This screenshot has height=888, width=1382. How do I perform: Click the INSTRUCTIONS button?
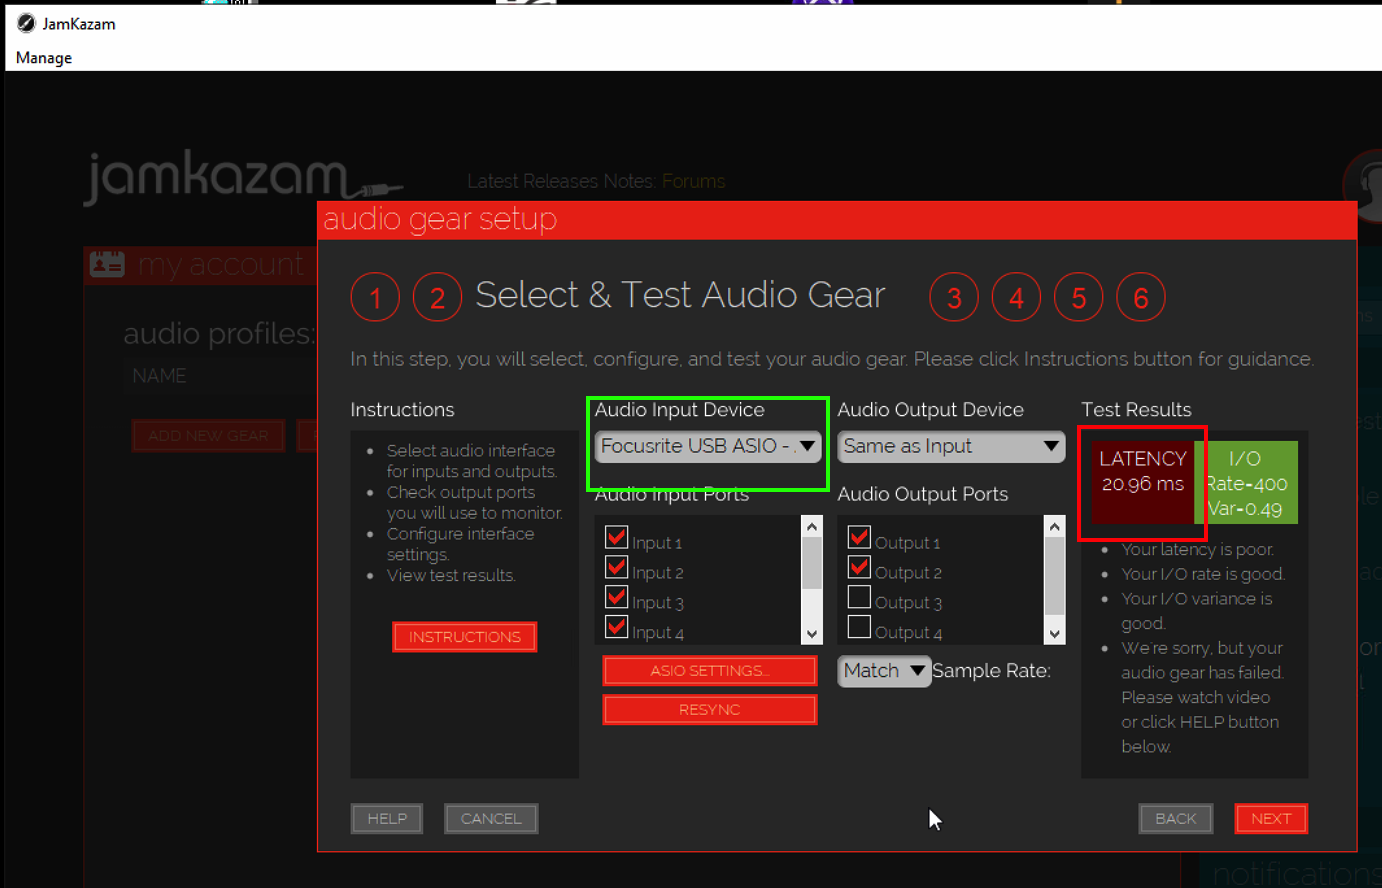point(465,637)
